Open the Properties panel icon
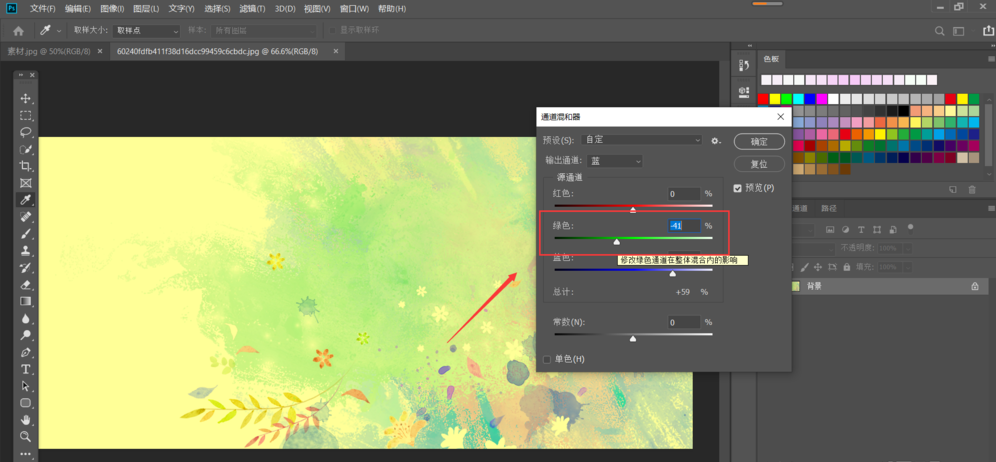 pyautogui.click(x=744, y=91)
